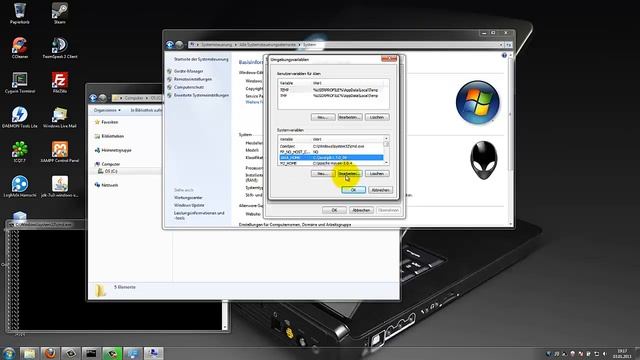Click the System window address bar

[345, 44]
